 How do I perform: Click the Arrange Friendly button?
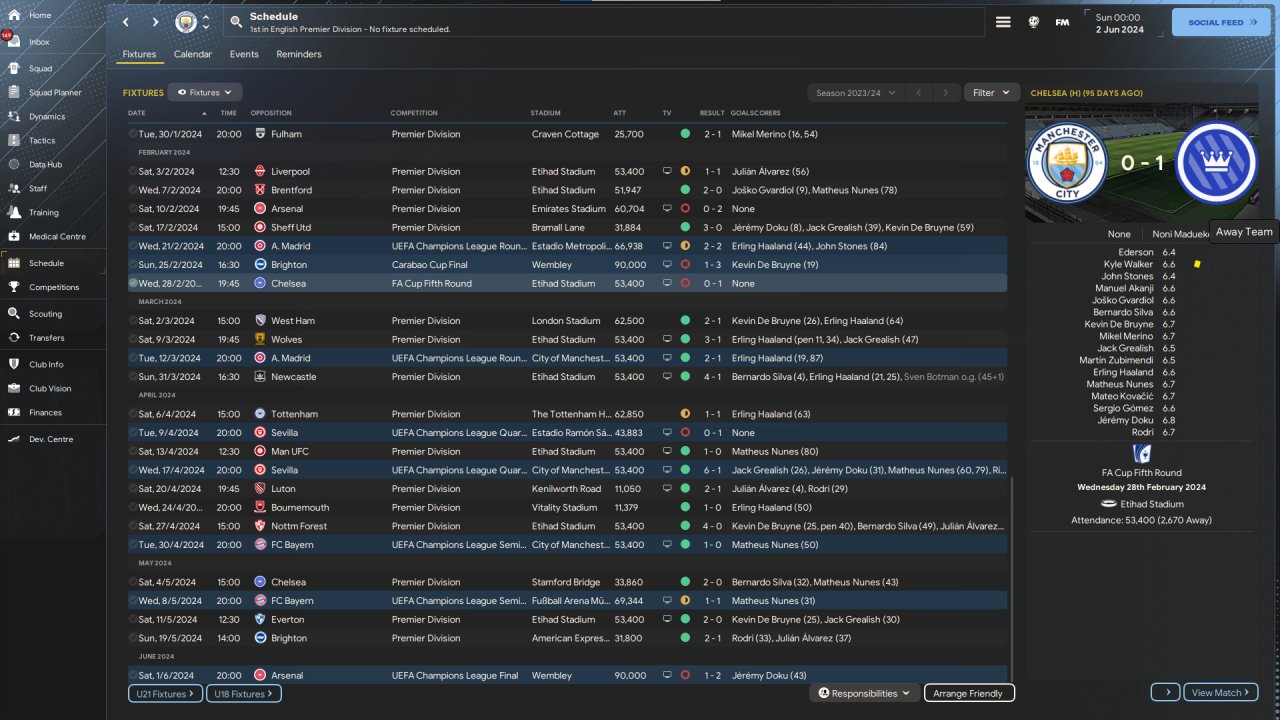pos(969,693)
